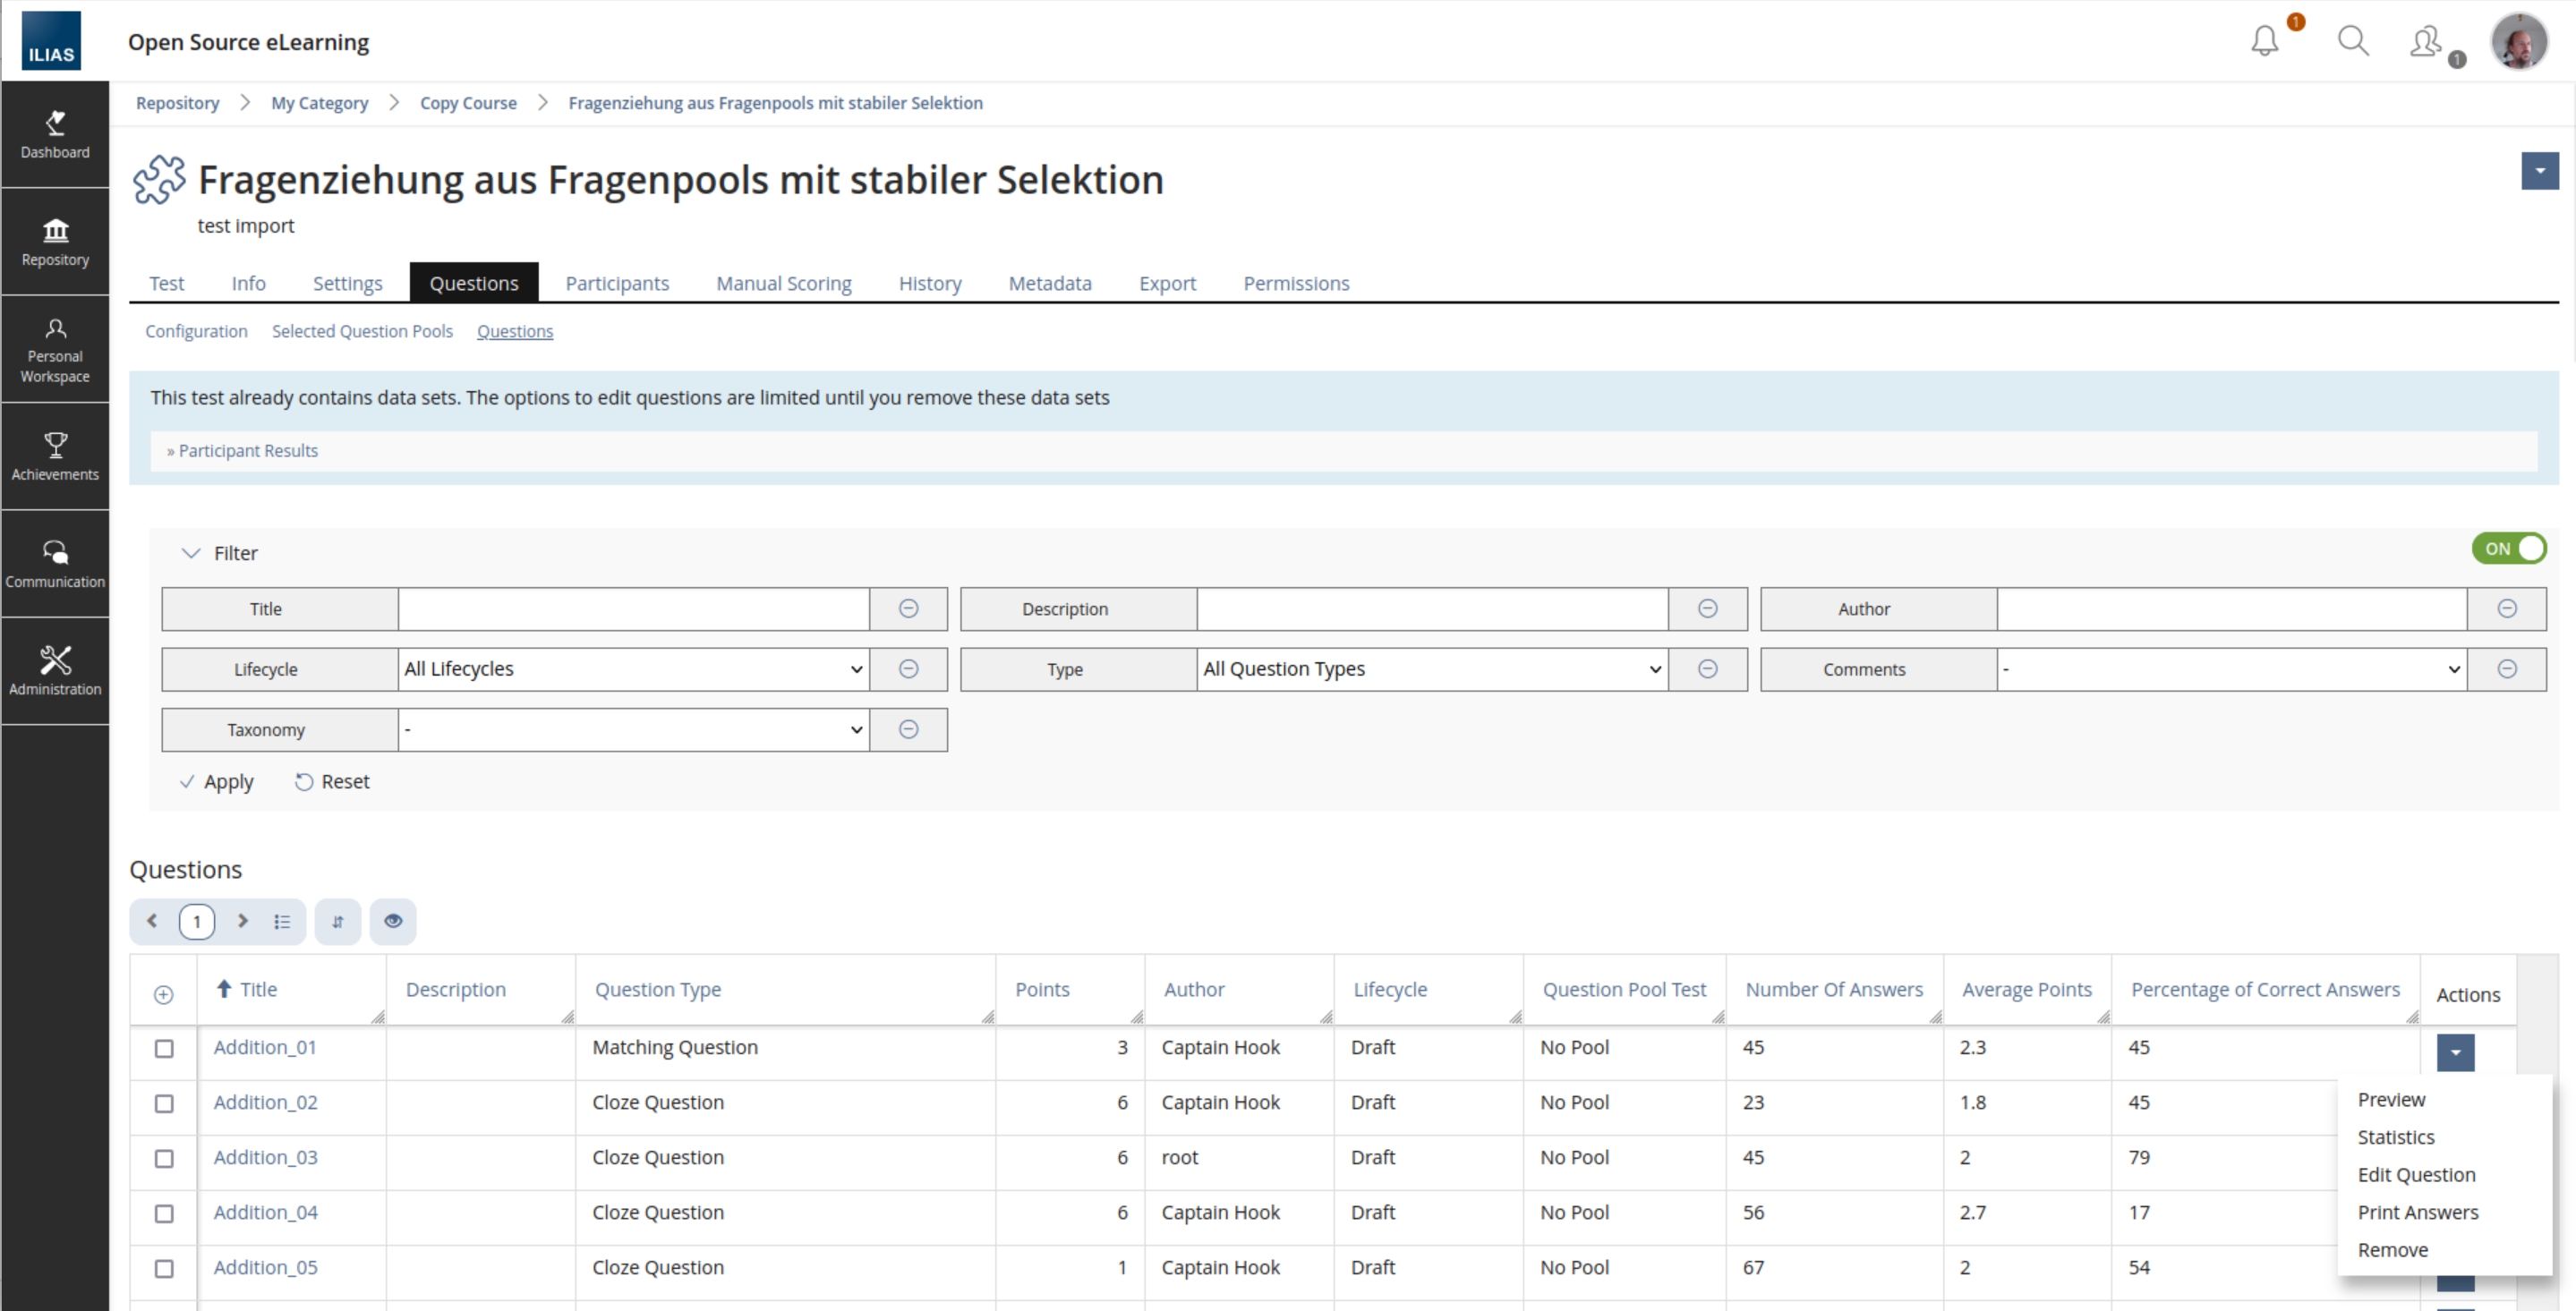
Task: Open the search magnifier icon
Action: pos(2353,41)
